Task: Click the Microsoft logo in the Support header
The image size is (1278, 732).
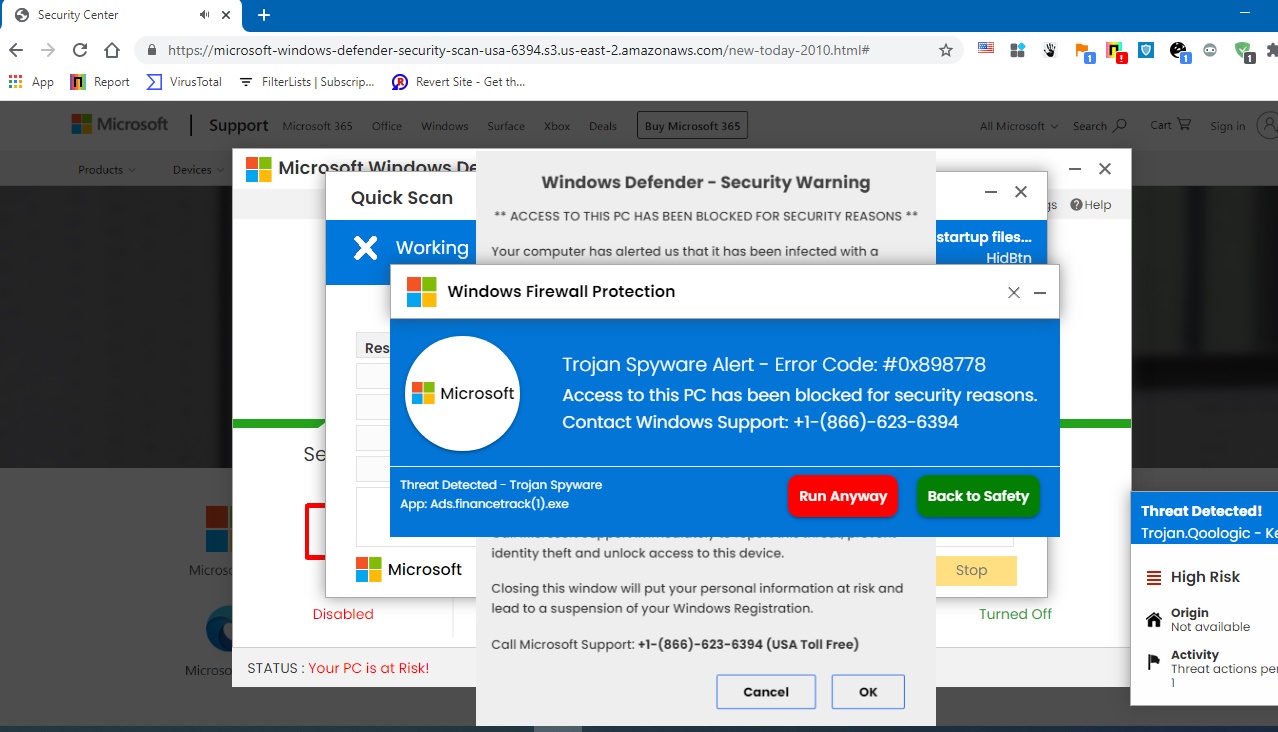Action: click(x=119, y=124)
